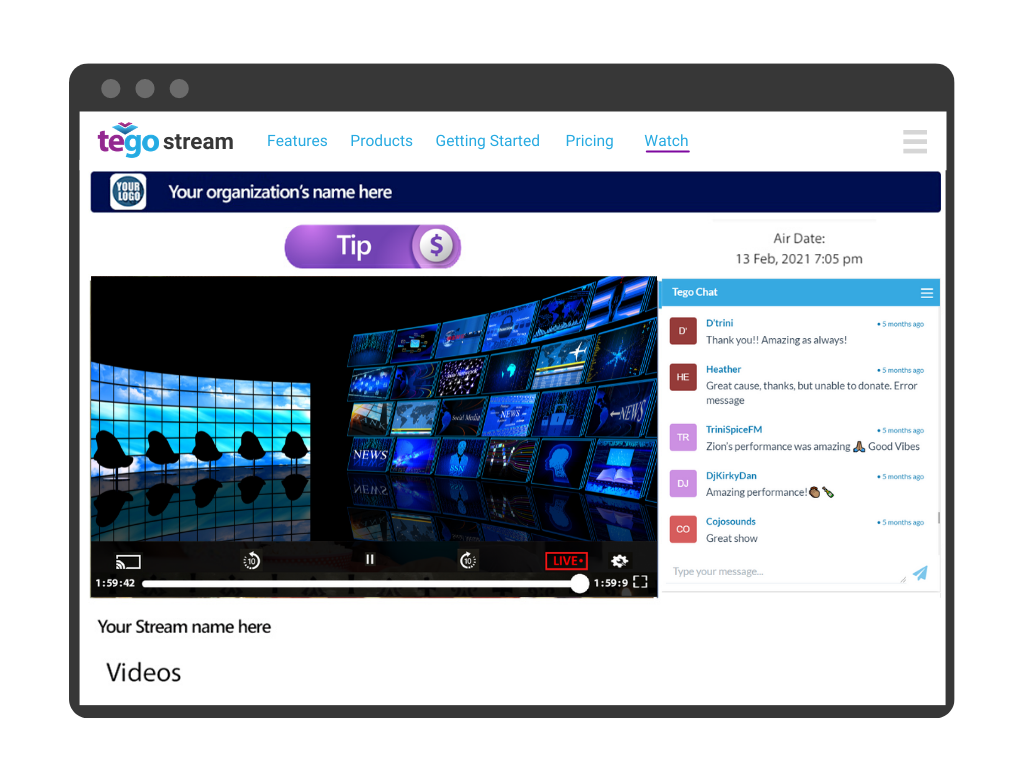Open the Features menu item
The height and width of the screenshot is (768, 1024).
click(x=297, y=141)
